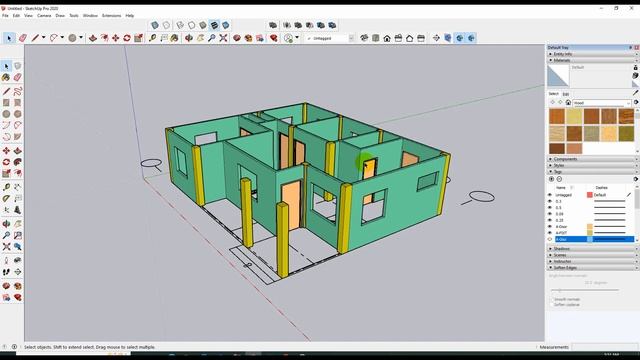
Task: Check Soften coplanar checkbox
Action: tap(551, 305)
